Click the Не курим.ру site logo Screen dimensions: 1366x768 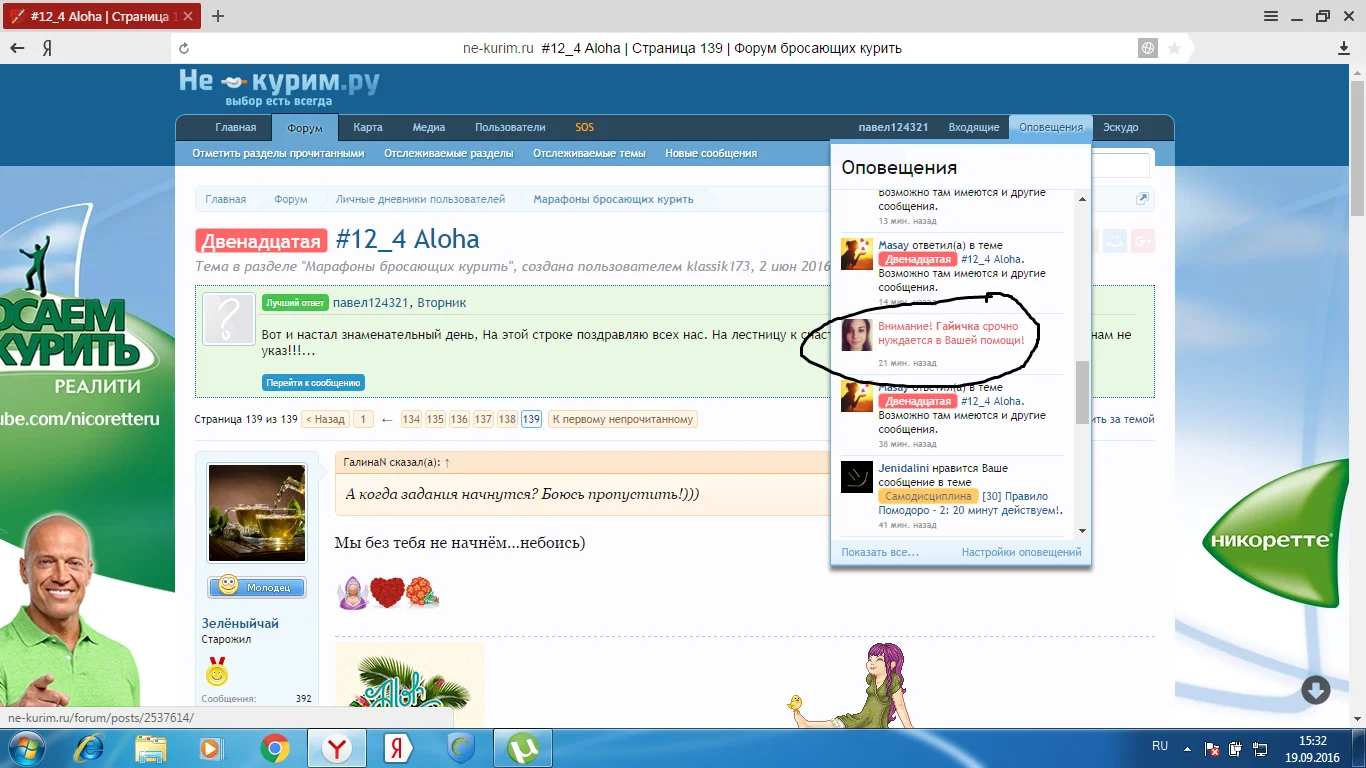click(279, 87)
